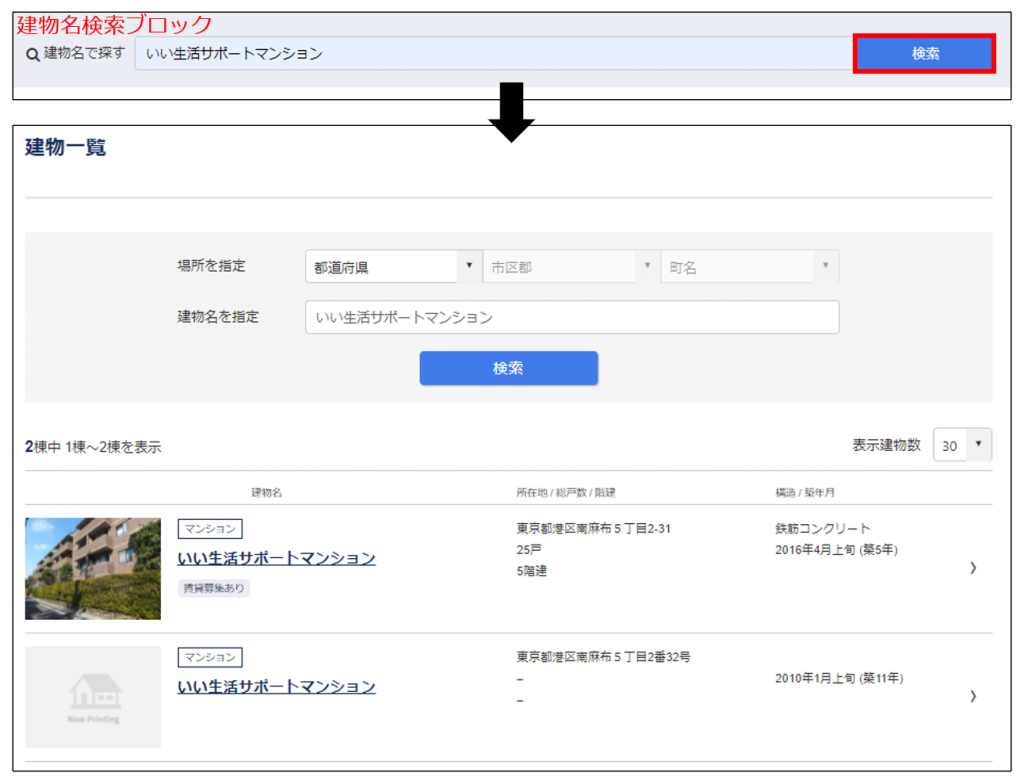Click the right chevron on the 2010年1月上旬 row
Screen dimensions: 1024x784
tap(973, 696)
